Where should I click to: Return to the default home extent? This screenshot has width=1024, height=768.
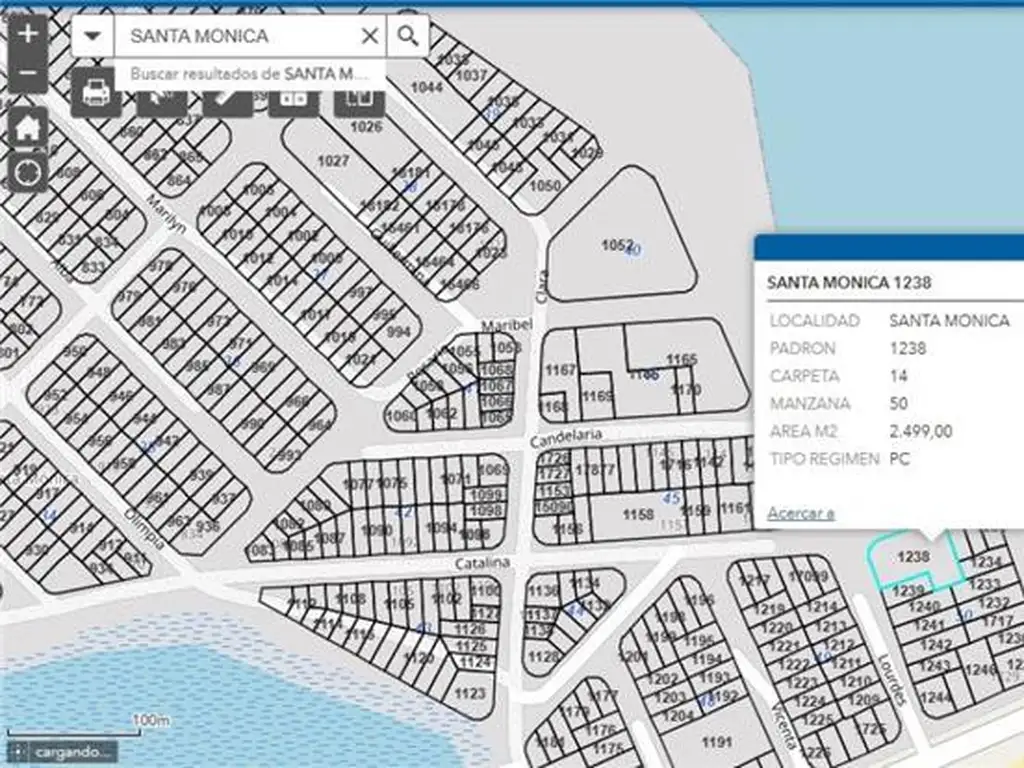click(x=28, y=127)
